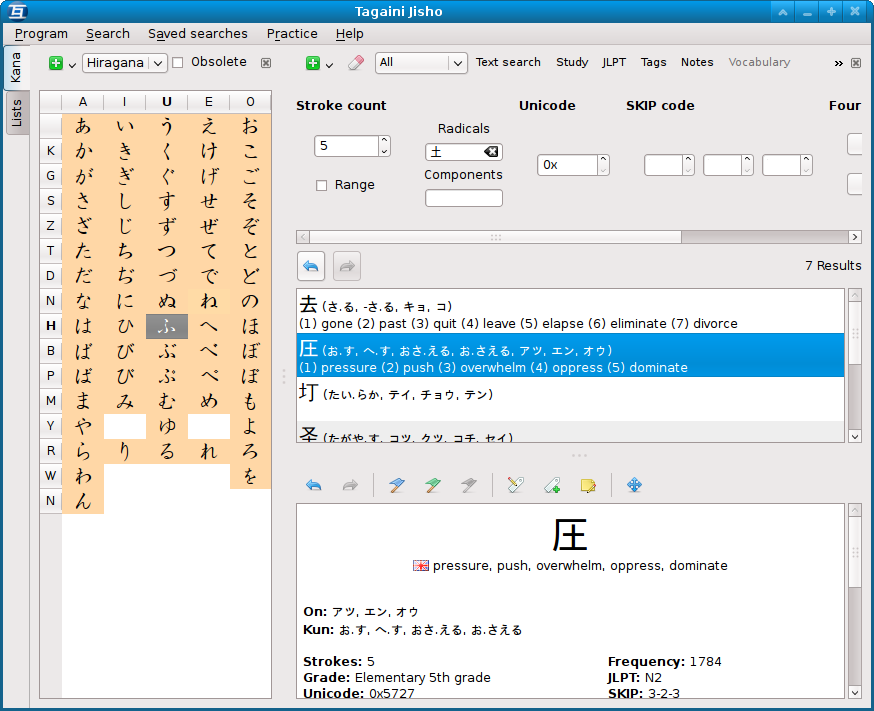Increase the stroke count with up arrow
This screenshot has width=874, height=711.
click(384, 141)
